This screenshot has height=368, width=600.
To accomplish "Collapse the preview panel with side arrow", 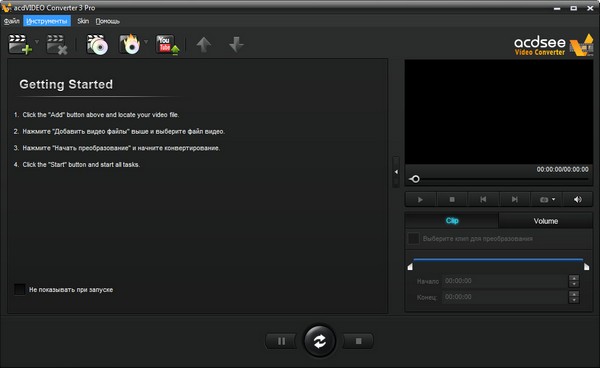I will [x=396, y=172].
